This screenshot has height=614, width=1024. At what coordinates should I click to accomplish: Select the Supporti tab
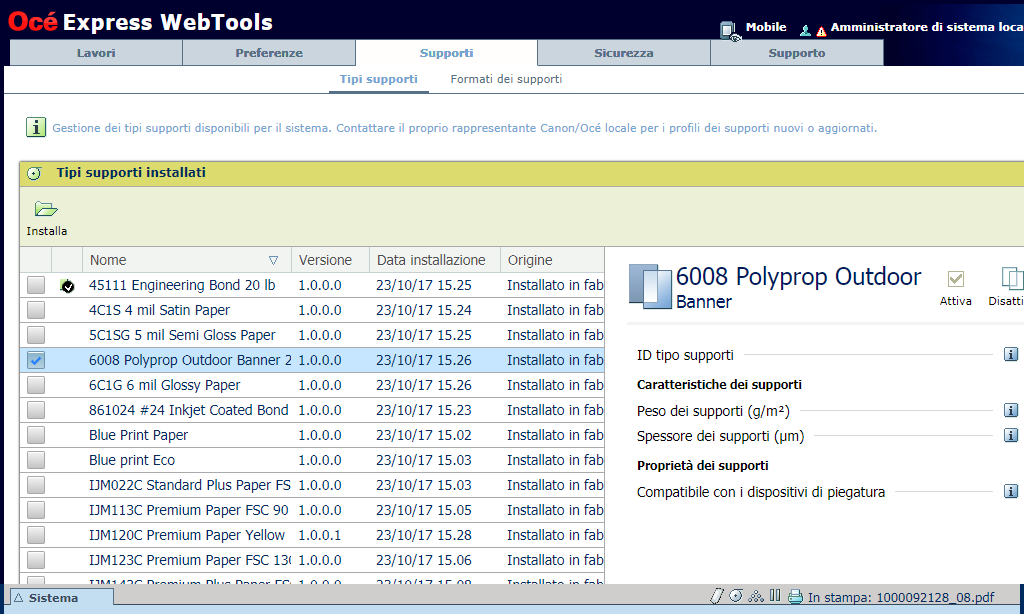pos(446,53)
